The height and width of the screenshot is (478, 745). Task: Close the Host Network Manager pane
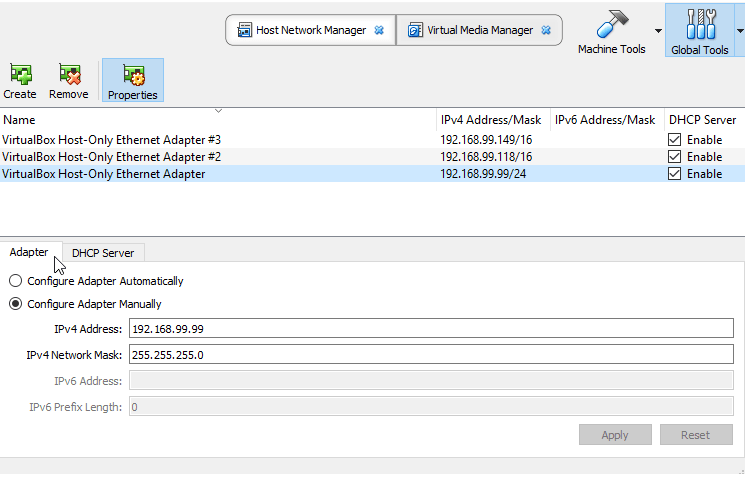379,30
